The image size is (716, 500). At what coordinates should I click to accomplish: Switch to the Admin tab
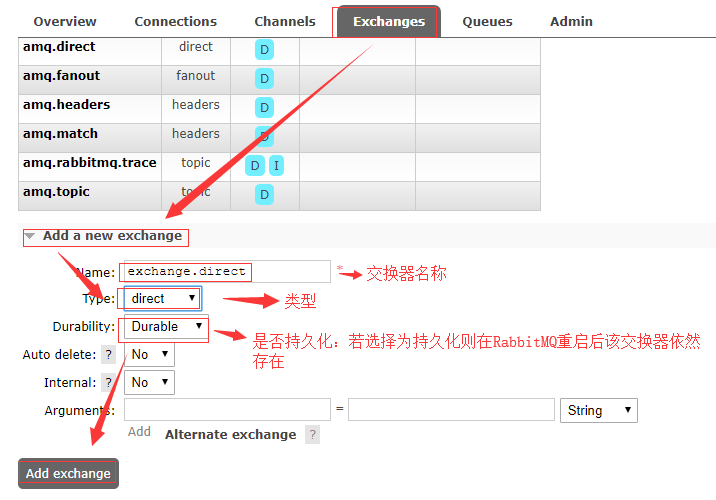(571, 21)
